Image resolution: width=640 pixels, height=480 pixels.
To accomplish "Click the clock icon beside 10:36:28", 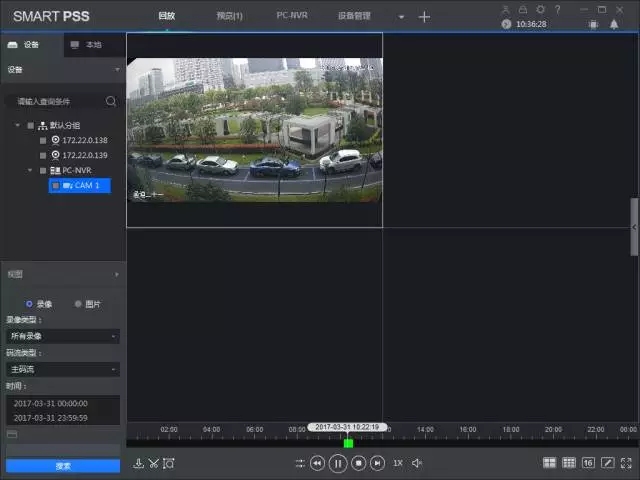I will click(x=506, y=24).
